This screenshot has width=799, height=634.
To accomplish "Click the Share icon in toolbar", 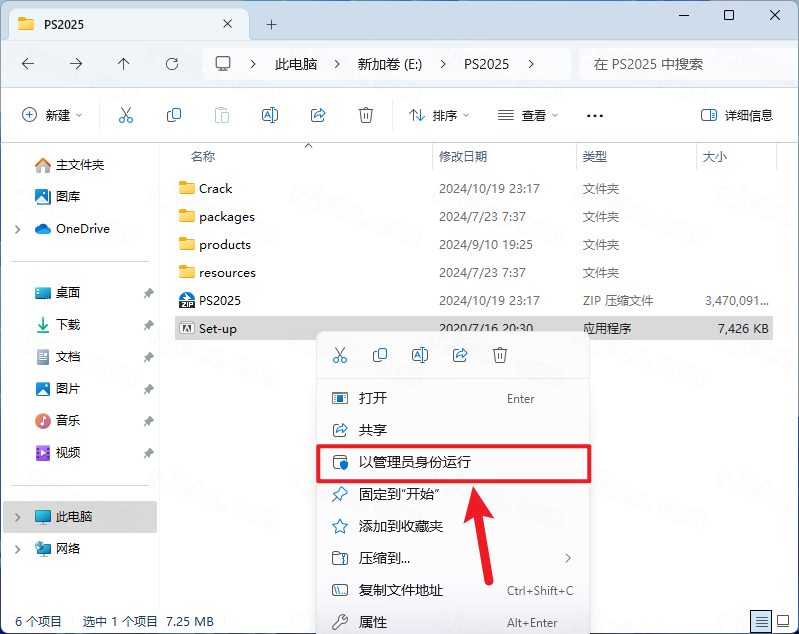I will pyautogui.click(x=318, y=115).
